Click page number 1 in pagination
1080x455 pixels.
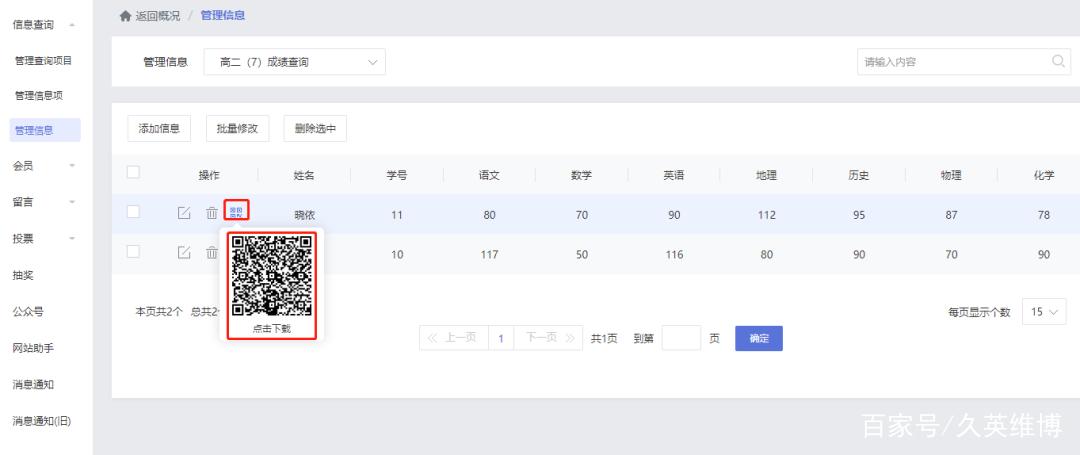point(501,339)
